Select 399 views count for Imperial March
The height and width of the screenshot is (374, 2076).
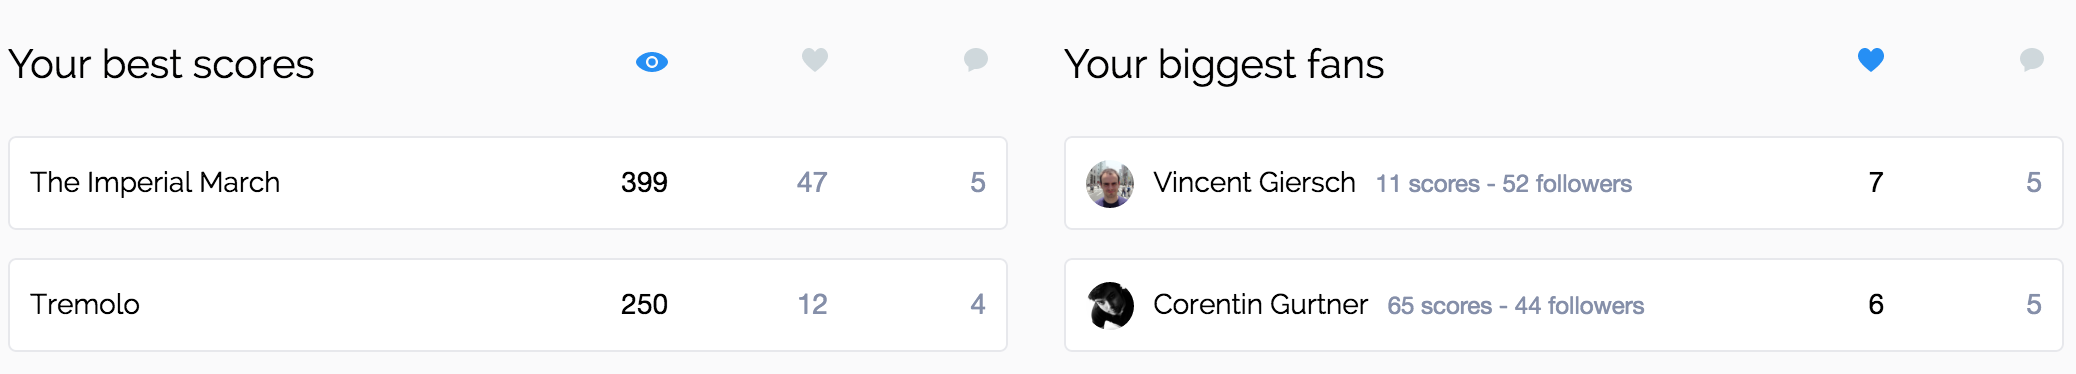[x=644, y=183]
